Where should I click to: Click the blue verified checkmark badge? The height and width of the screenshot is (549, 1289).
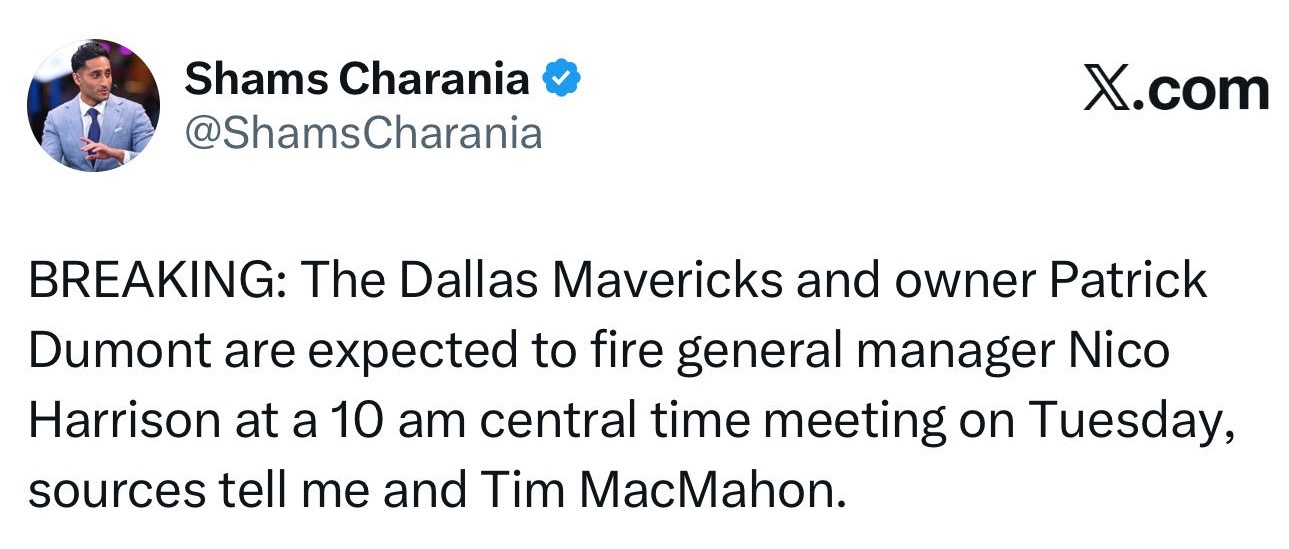click(x=561, y=79)
